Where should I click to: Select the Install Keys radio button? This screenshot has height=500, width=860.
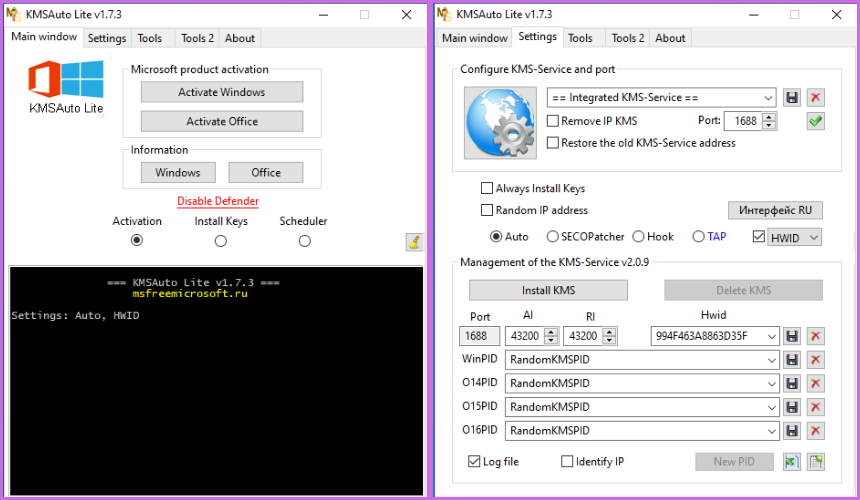click(x=221, y=241)
